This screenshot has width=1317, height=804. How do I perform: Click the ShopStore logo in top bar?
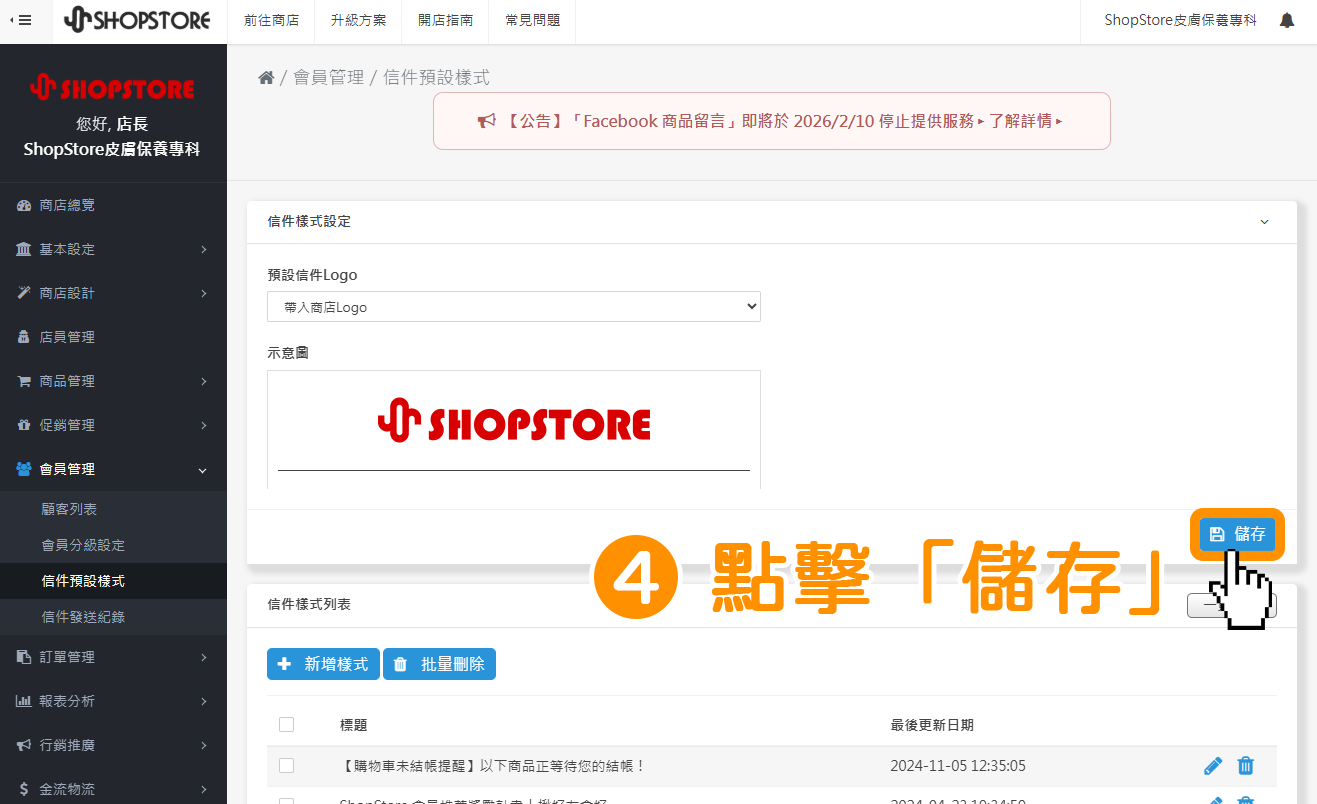(137, 21)
